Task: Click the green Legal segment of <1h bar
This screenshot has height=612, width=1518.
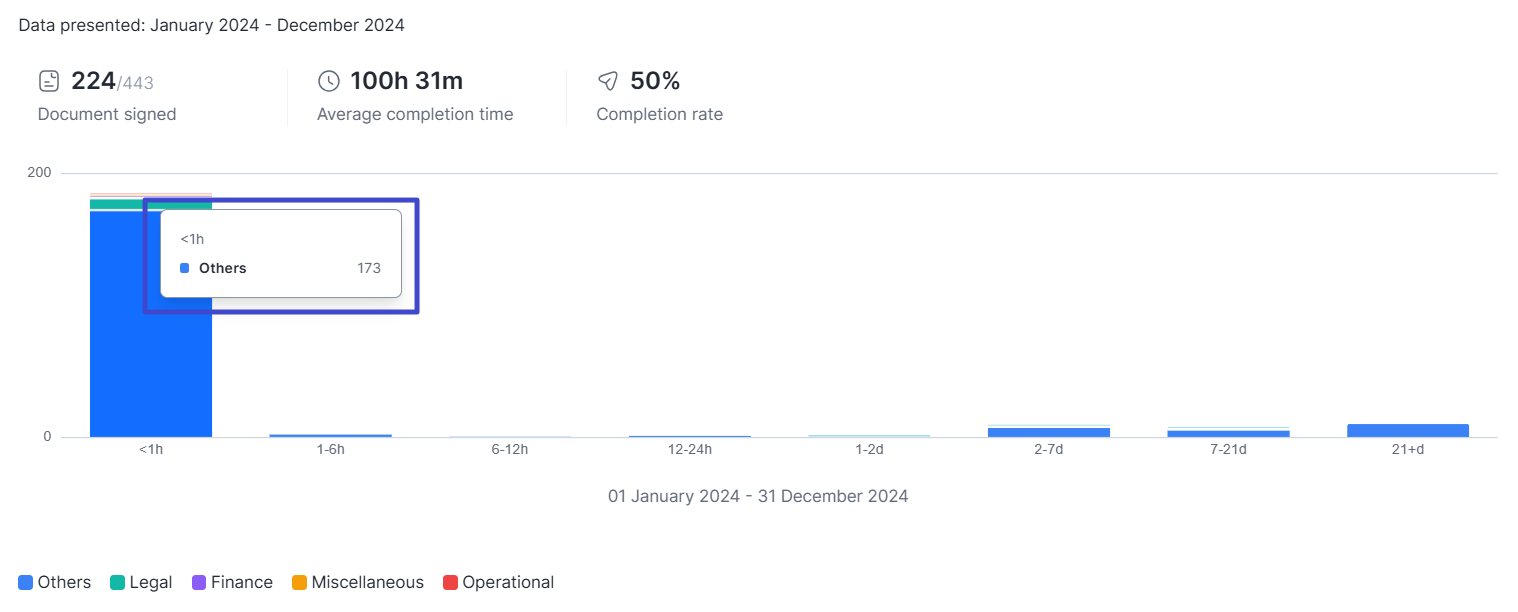Action: (115, 204)
